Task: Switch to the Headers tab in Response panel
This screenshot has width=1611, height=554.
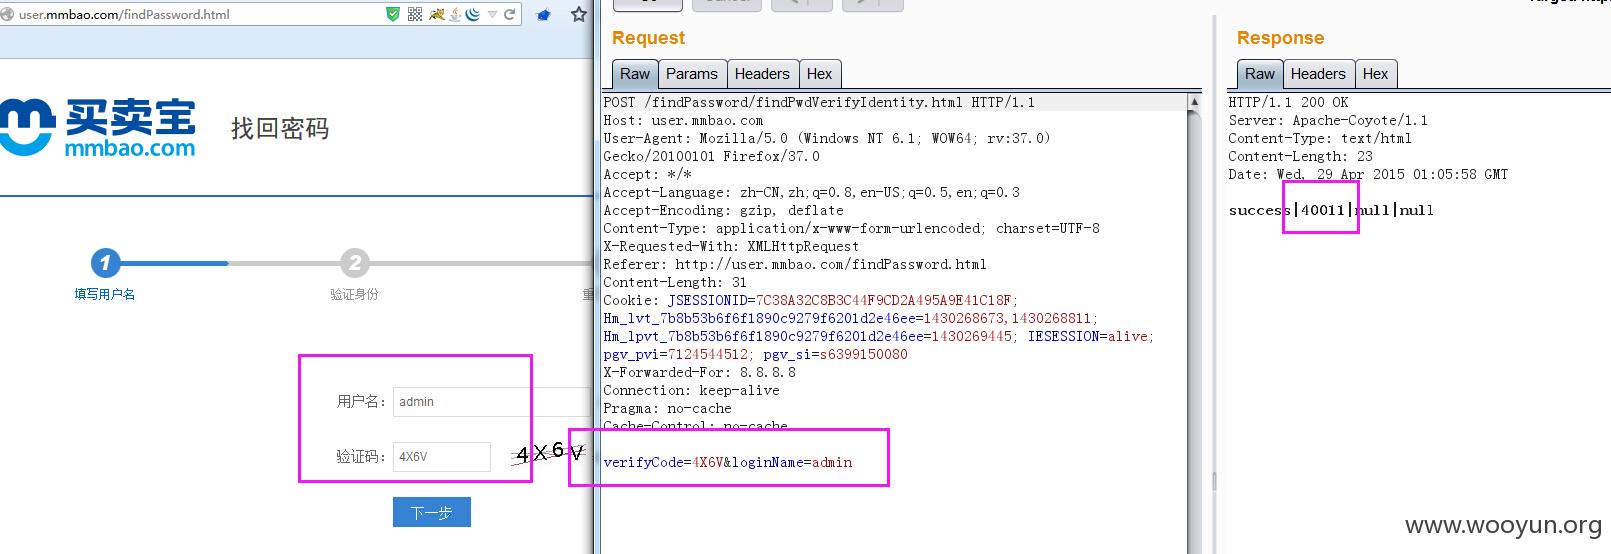Action: [x=1318, y=74]
